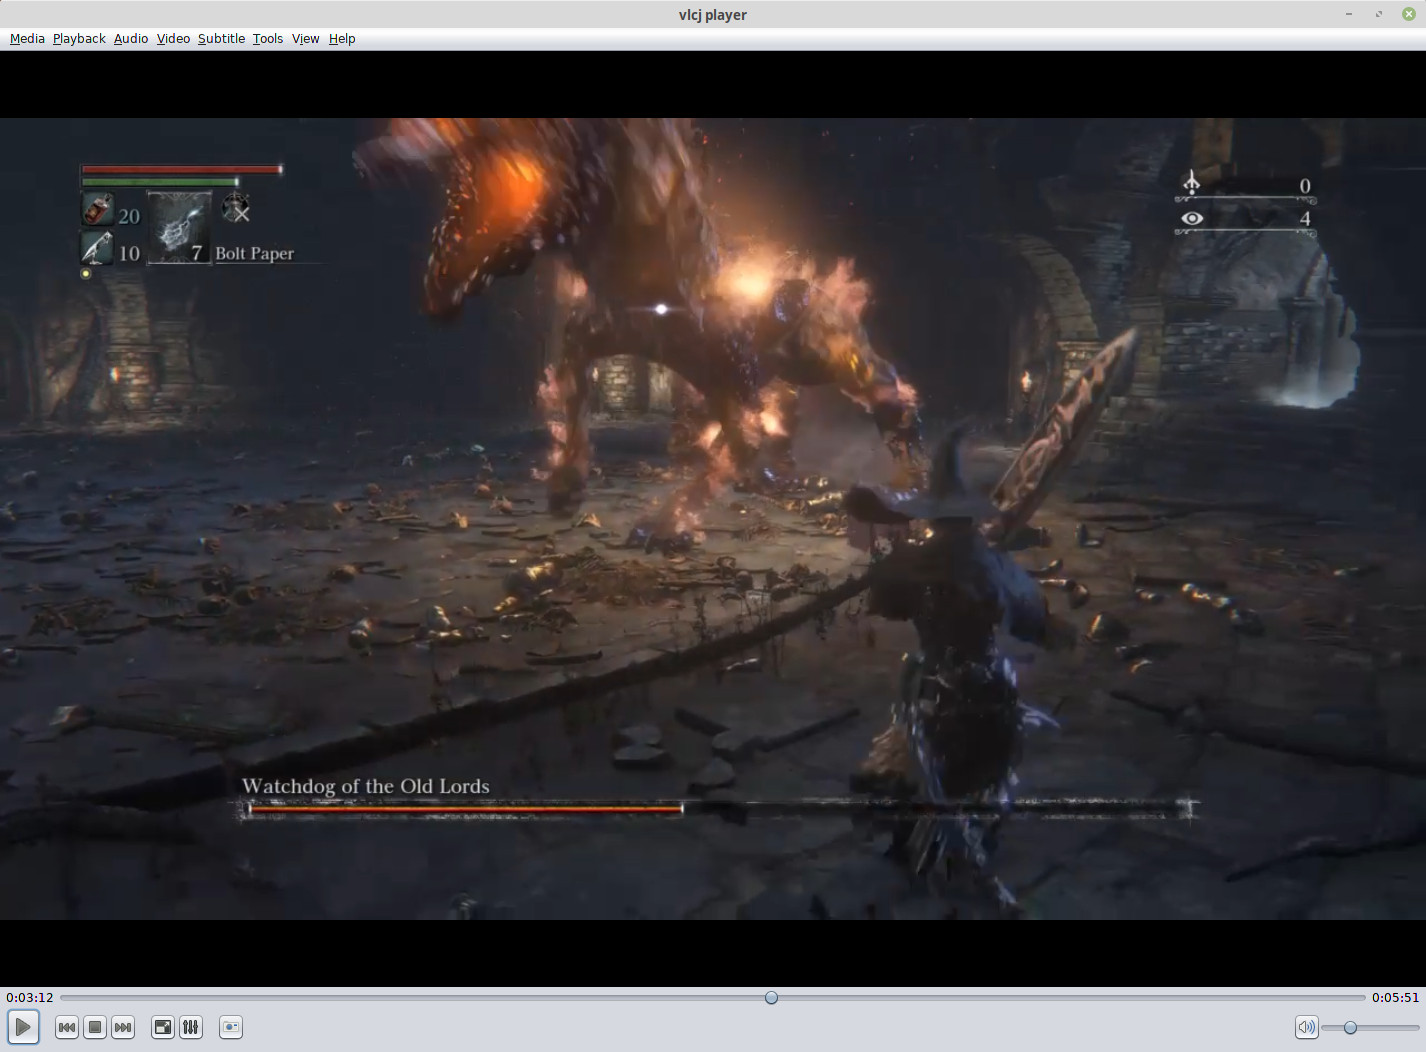Minimize the vlcj player window
Image resolution: width=1426 pixels, height=1052 pixels.
point(1348,14)
